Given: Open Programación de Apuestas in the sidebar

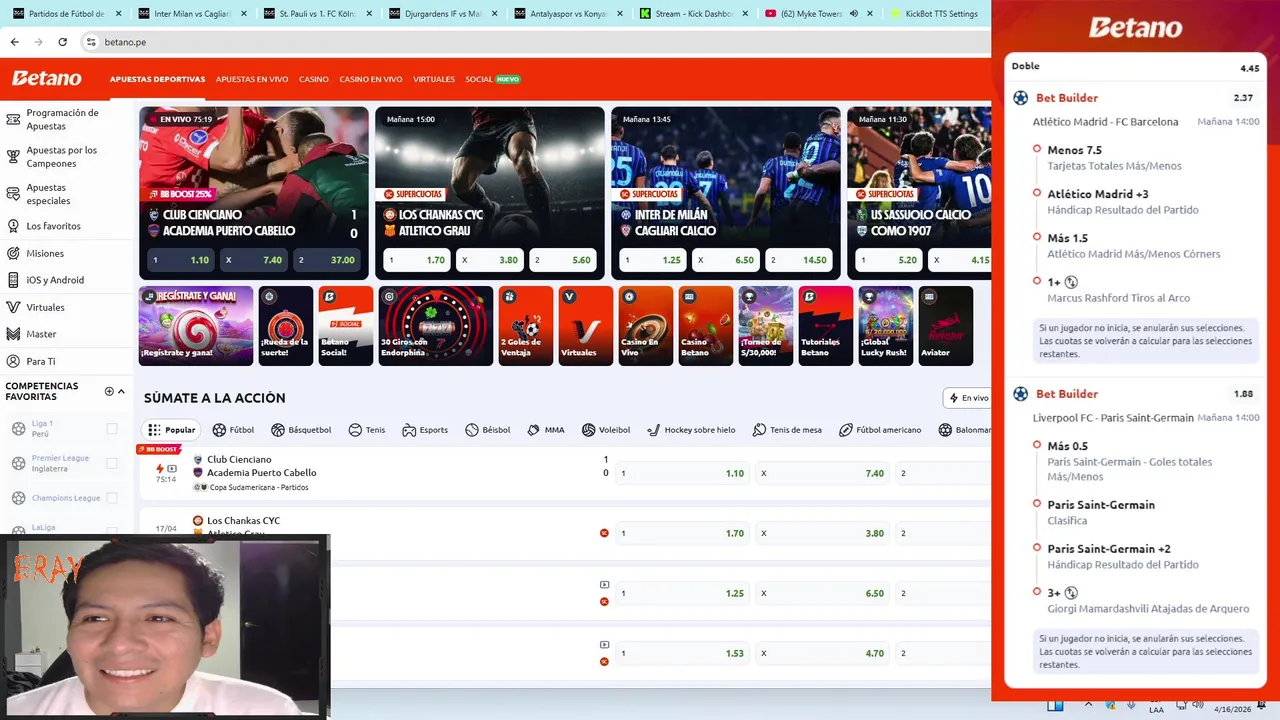Looking at the screenshot, I should 62,119.
